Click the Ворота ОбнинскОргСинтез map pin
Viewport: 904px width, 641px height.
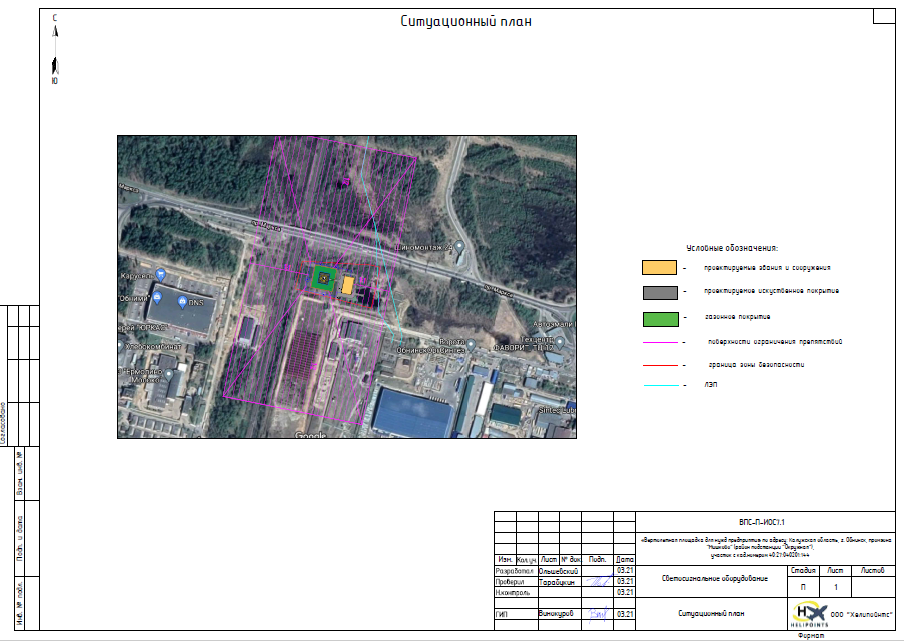[x=471, y=345]
